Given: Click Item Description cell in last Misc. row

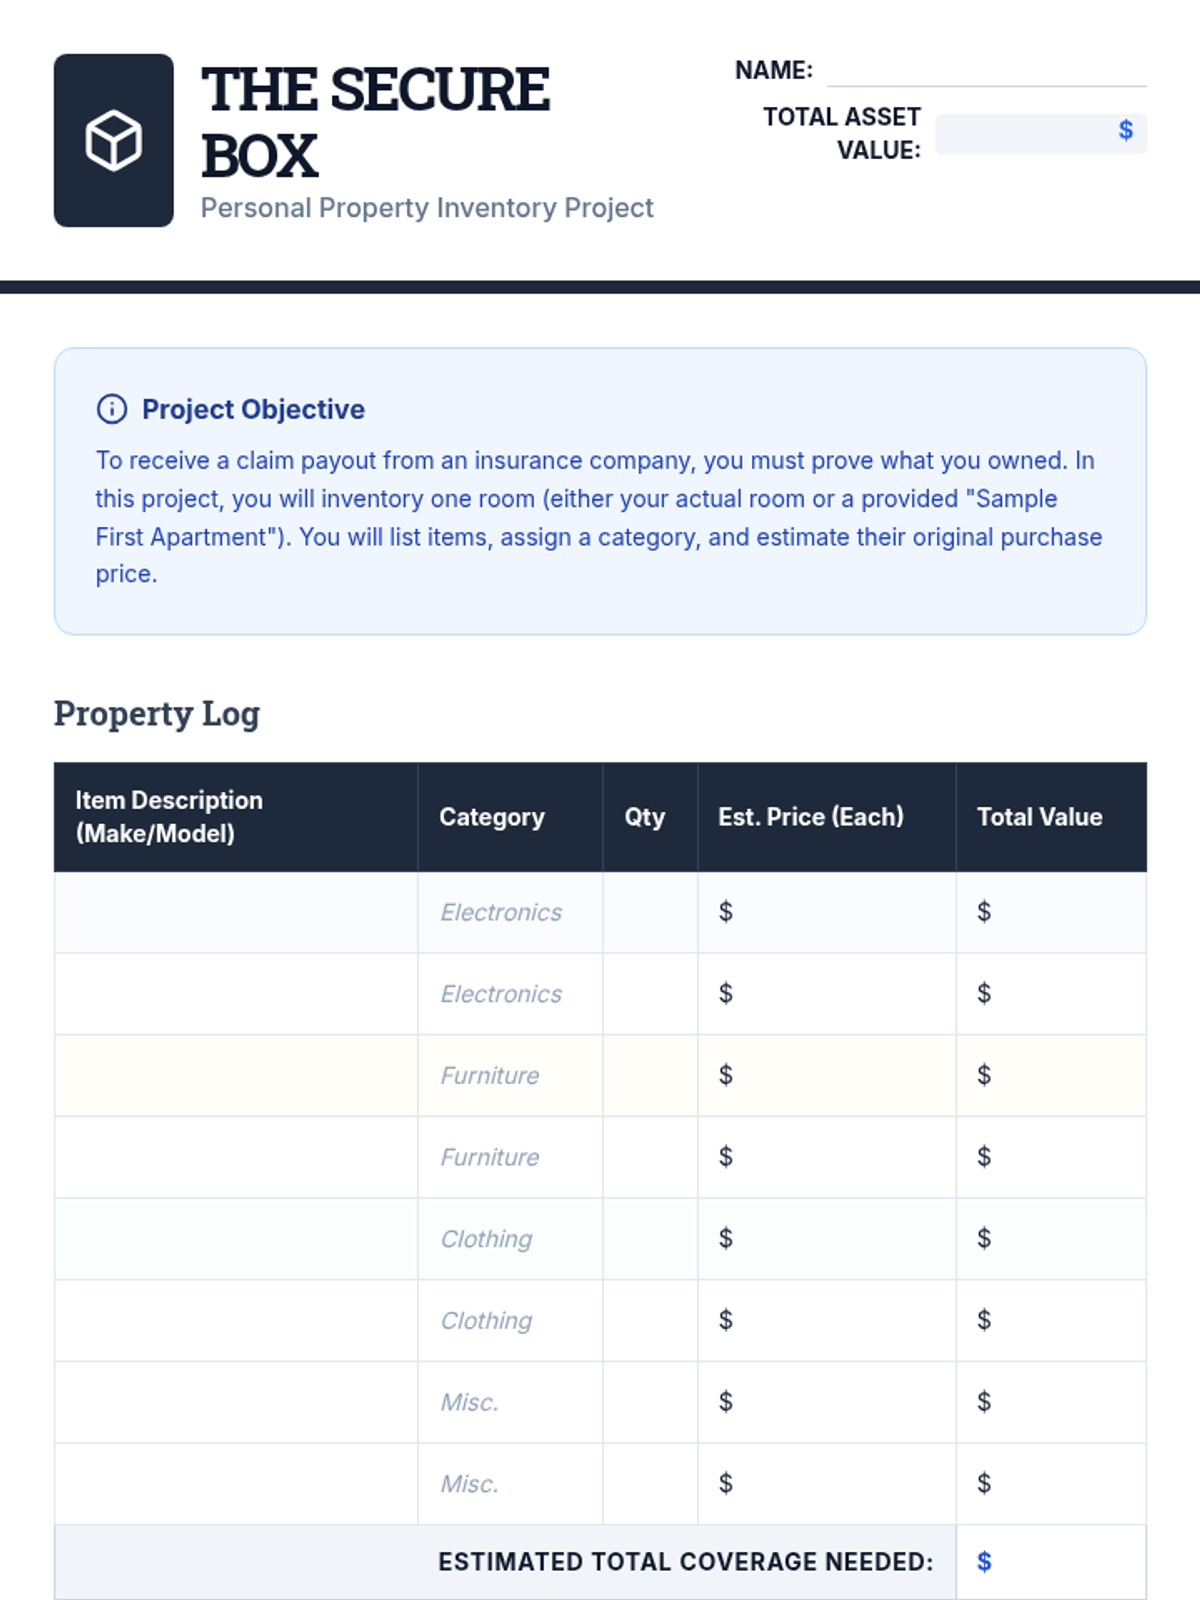Looking at the screenshot, I should [236, 1484].
